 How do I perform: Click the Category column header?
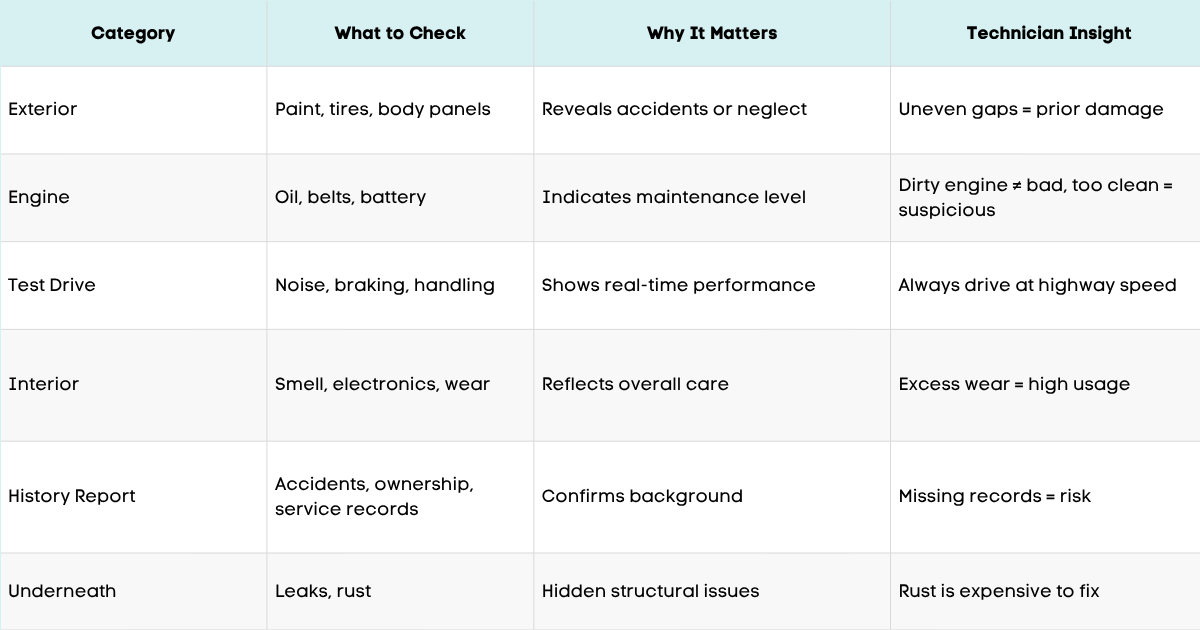(133, 33)
